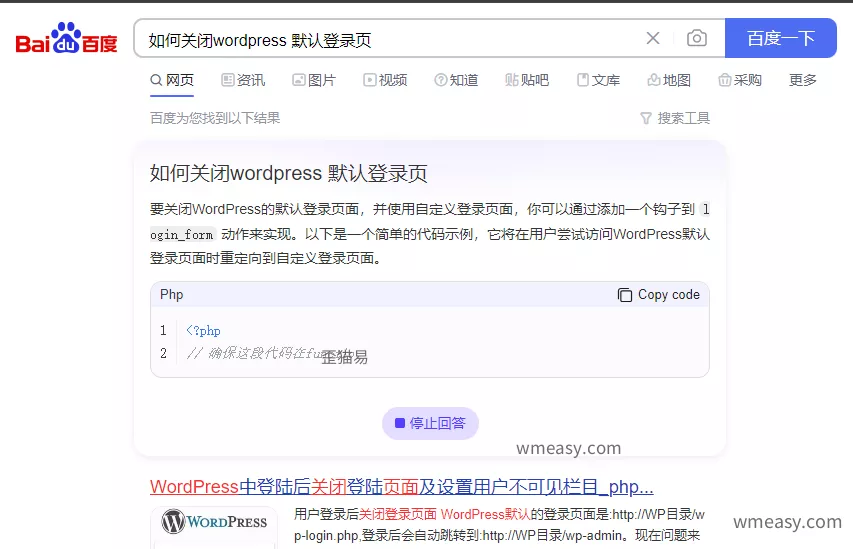Click the AI answer title text
The image size is (853, 549).
coord(288,174)
